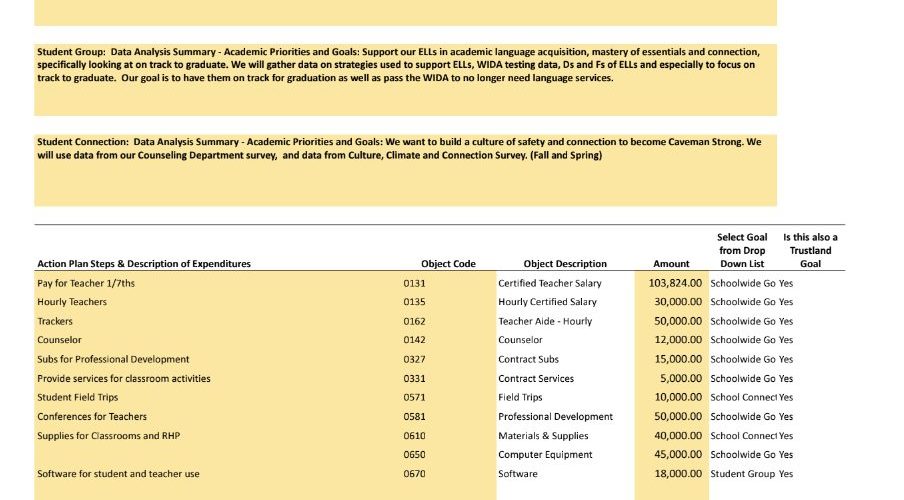904x500 pixels.
Task: Click the amount 12,000.00
Action: (x=678, y=340)
